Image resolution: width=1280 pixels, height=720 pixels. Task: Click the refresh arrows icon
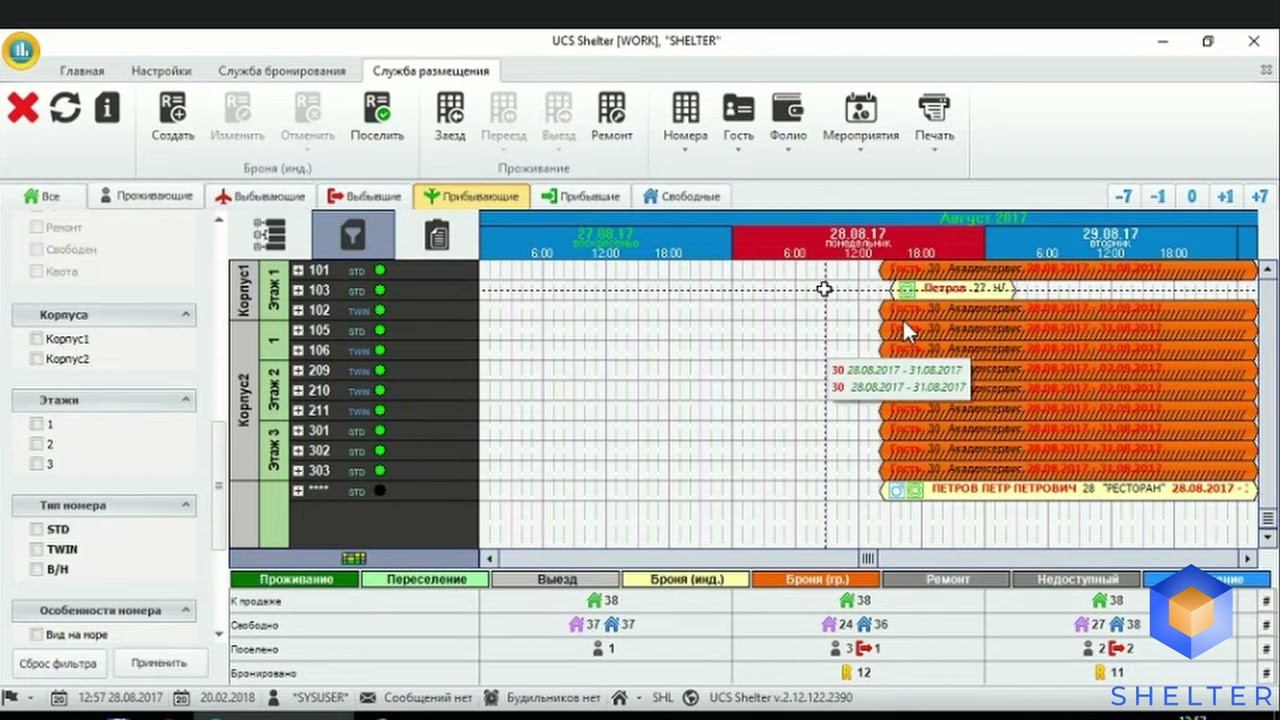65,107
